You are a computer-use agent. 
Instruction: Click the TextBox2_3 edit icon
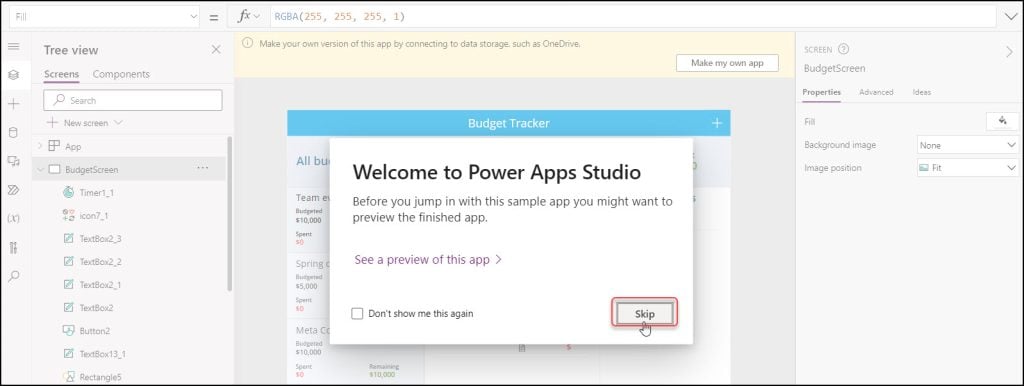click(x=69, y=238)
